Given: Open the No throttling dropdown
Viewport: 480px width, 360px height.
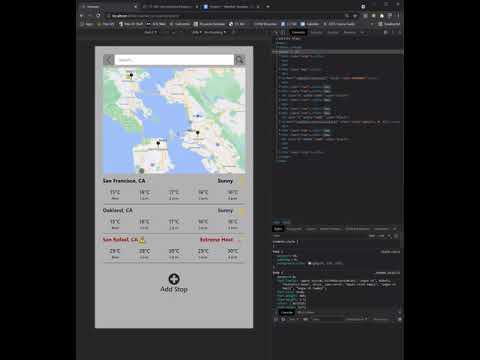Looking at the screenshot, I should pyautogui.click(x=215, y=32).
